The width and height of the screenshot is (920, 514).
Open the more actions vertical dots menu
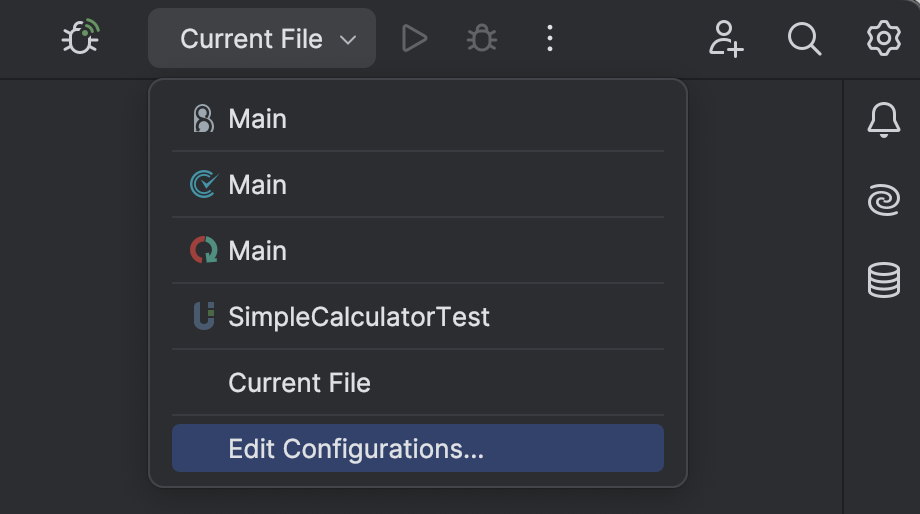549,39
